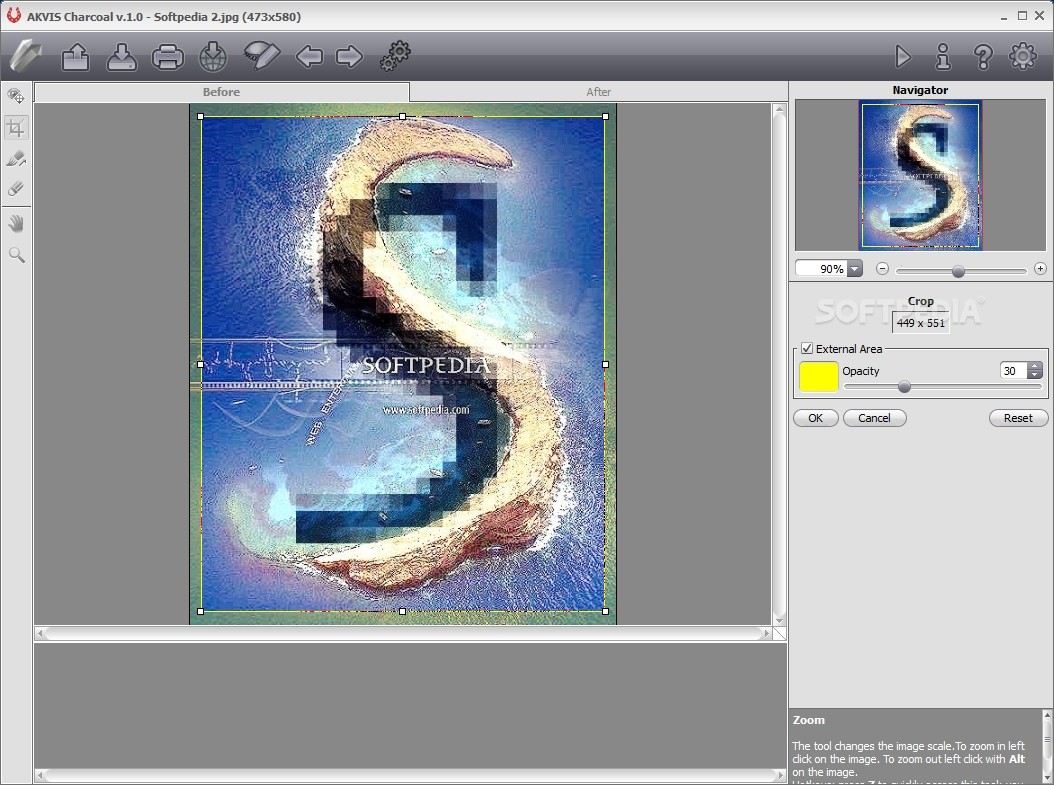Click the top-center crop handle

[403, 116]
